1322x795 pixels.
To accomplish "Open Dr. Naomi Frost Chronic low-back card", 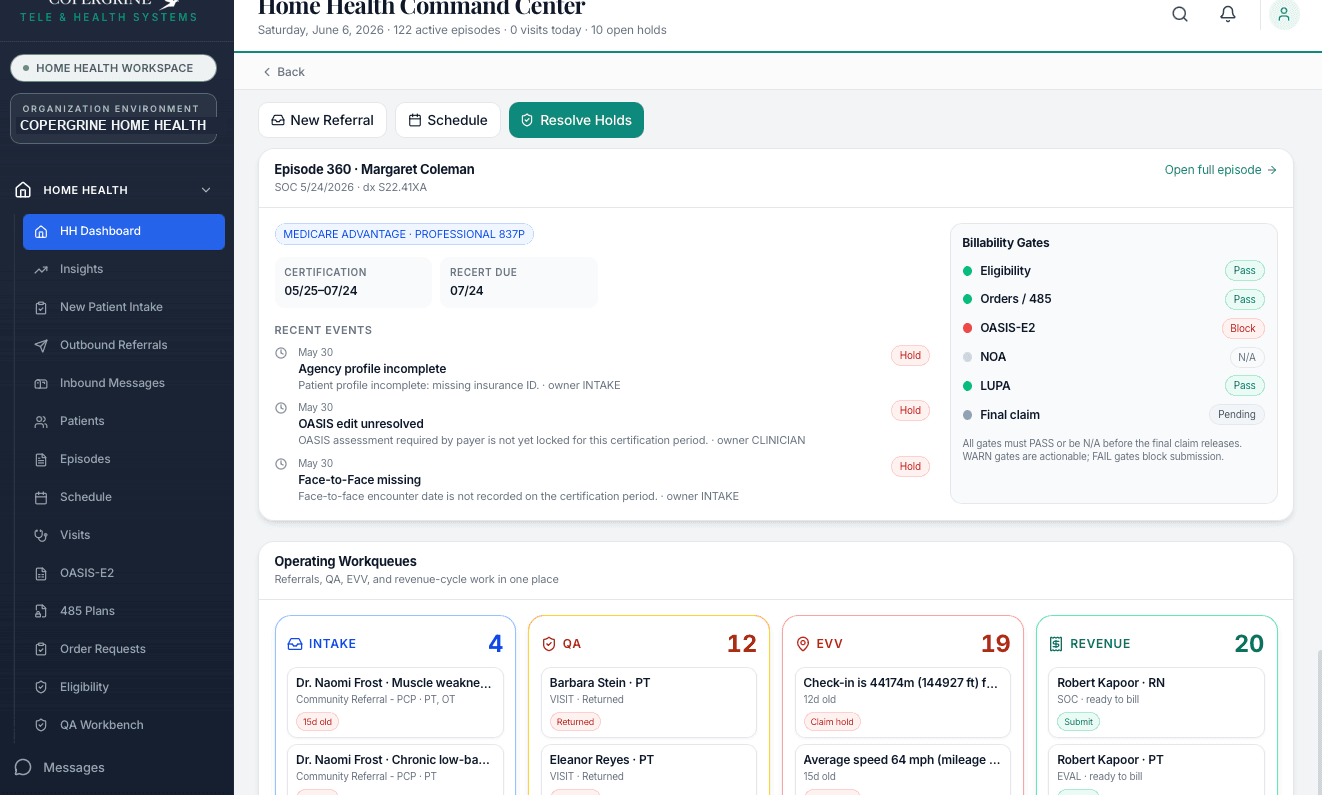I will click(x=395, y=770).
